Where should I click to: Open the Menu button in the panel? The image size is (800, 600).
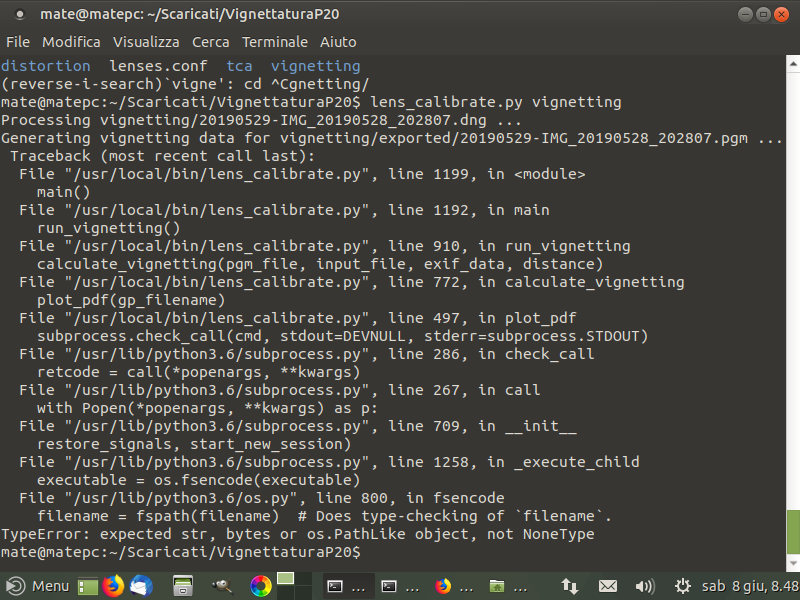(x=37, y=586)
